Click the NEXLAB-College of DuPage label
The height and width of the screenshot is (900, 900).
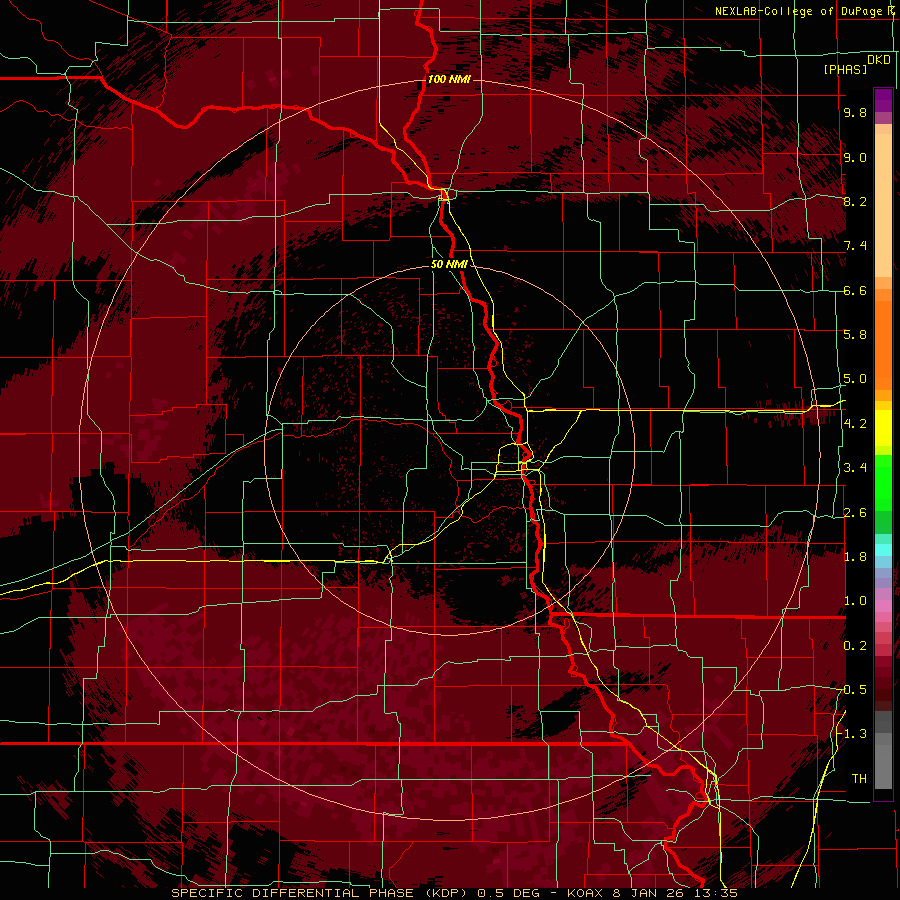pos(799,11)
